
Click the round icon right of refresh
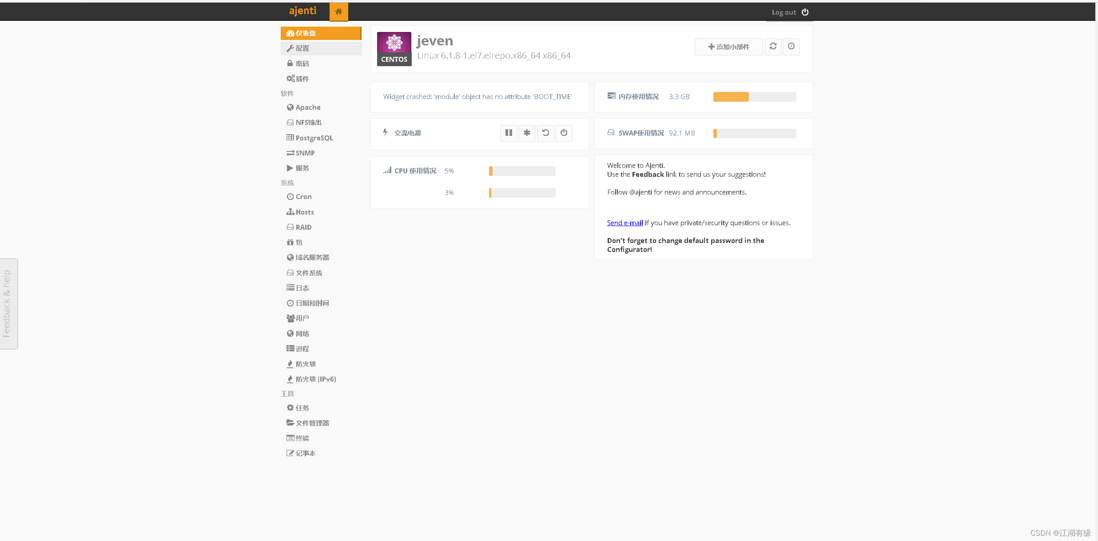coord(791,47)
